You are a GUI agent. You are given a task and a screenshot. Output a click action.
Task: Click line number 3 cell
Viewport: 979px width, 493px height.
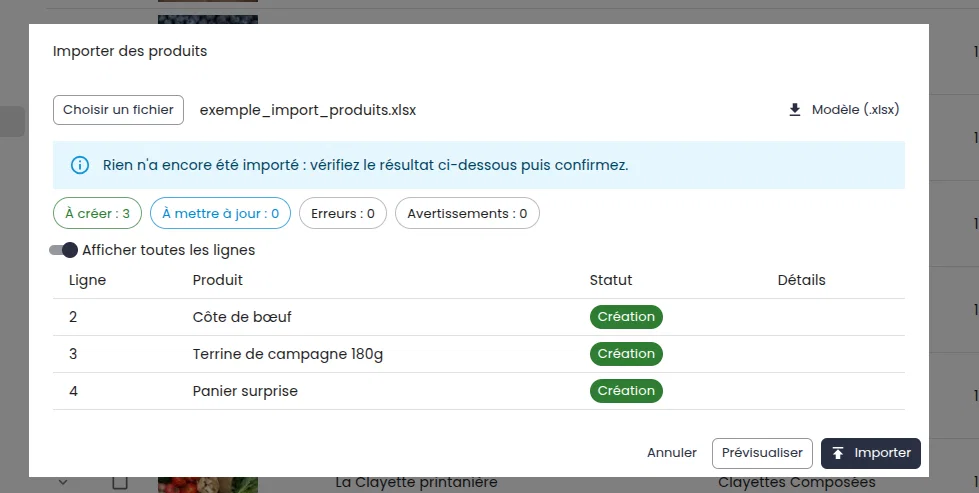pos(73,354)
